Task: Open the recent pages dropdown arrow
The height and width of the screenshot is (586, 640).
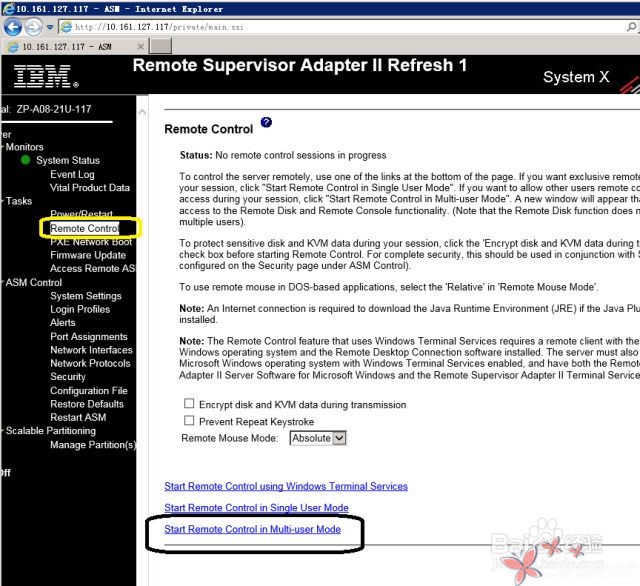Action: pyautogui.click(x=50, y=27)
